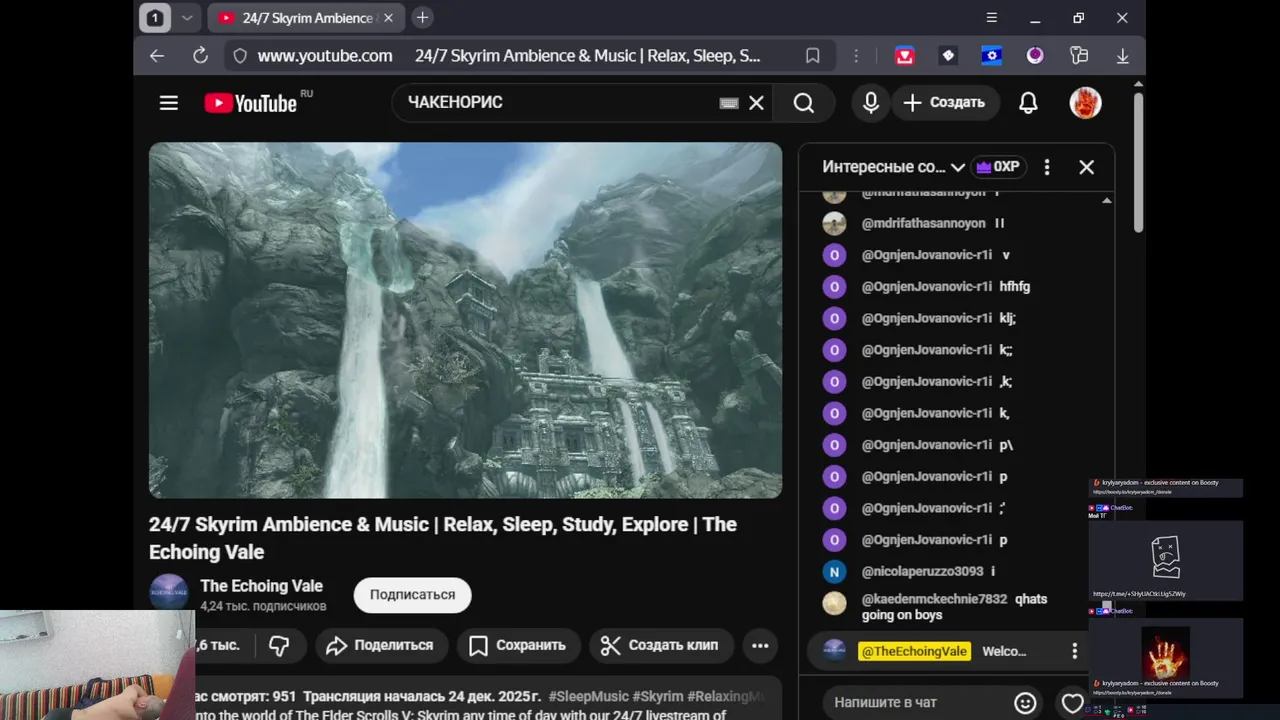This screenshot has height=720, width=1280.
Task: Open a new browser tab
Action: tap(422, 18)
